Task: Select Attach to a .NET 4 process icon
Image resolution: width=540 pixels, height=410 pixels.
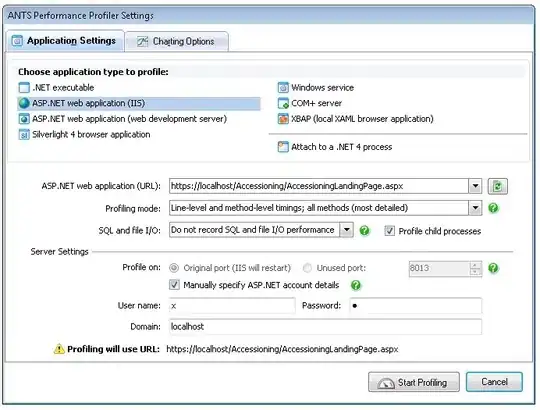Action: point(283,147)
